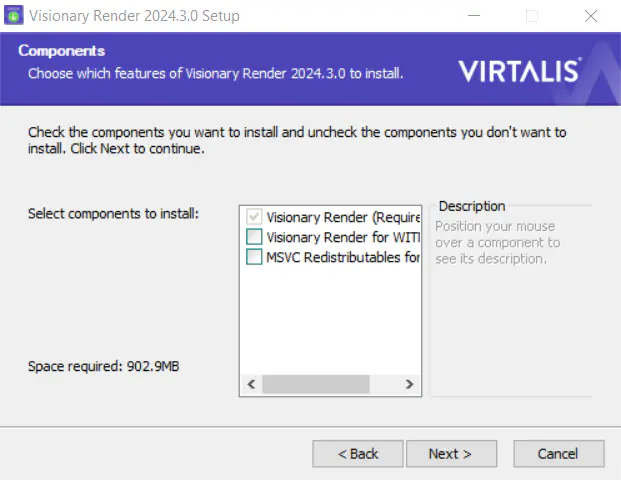This screenshot has height=480, width=621.
Task: Continue with the Next > button
Action: coord(451,453)
